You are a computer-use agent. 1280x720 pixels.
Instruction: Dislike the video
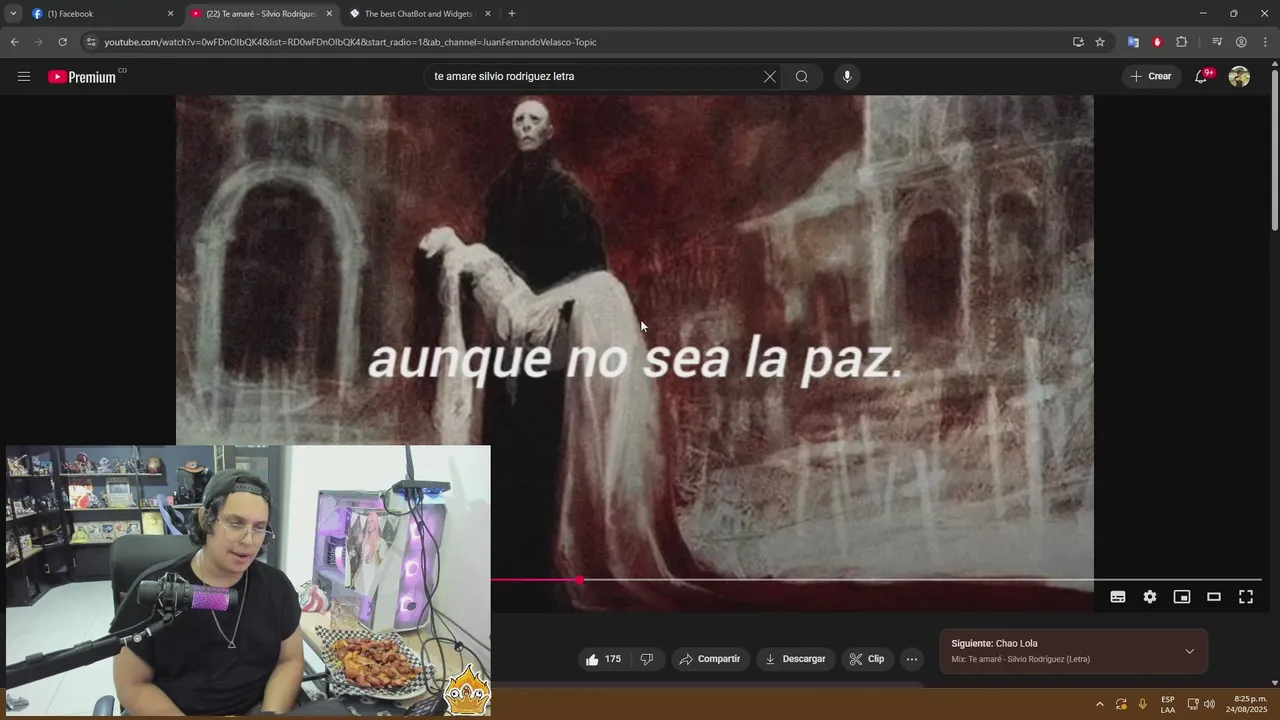(647, 659)
